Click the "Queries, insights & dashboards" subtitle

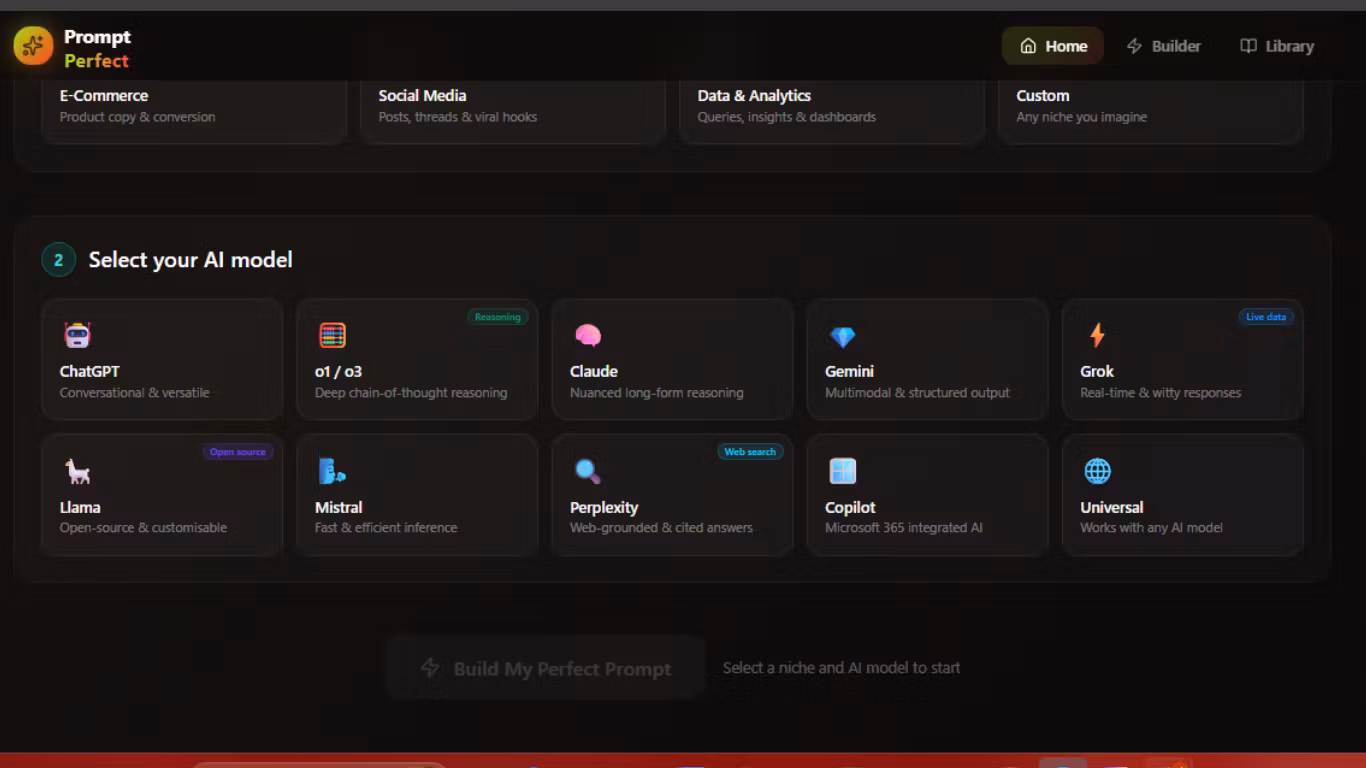[x=787, y=117]
